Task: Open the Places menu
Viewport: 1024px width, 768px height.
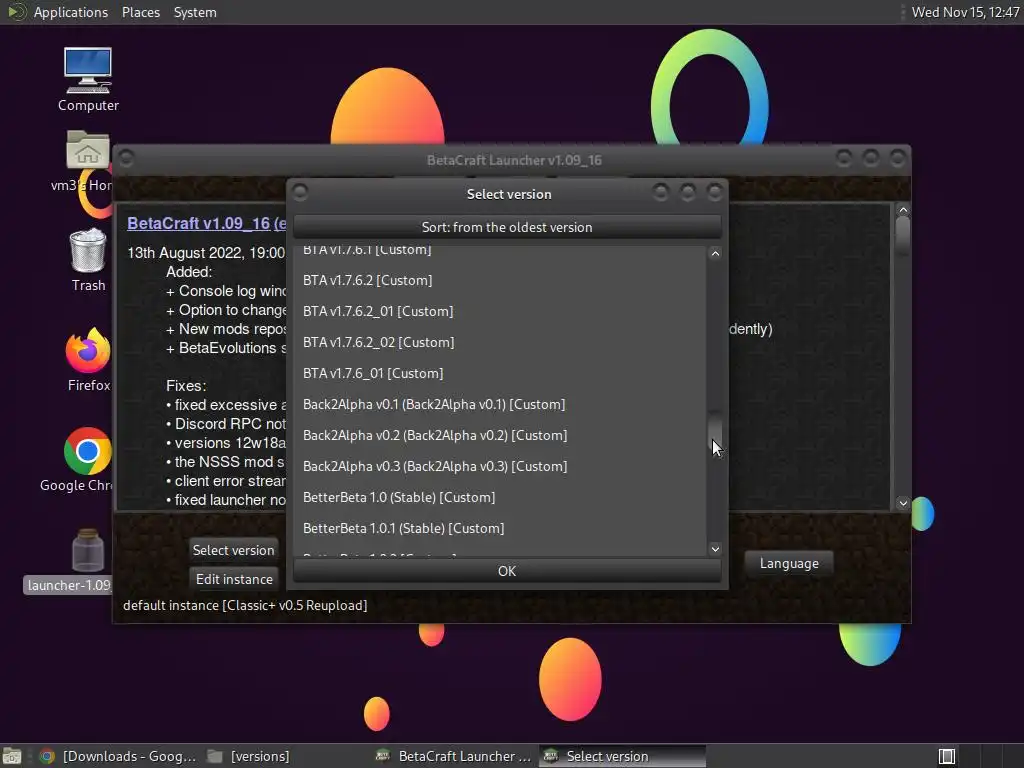Action: [x=140, y=12]
